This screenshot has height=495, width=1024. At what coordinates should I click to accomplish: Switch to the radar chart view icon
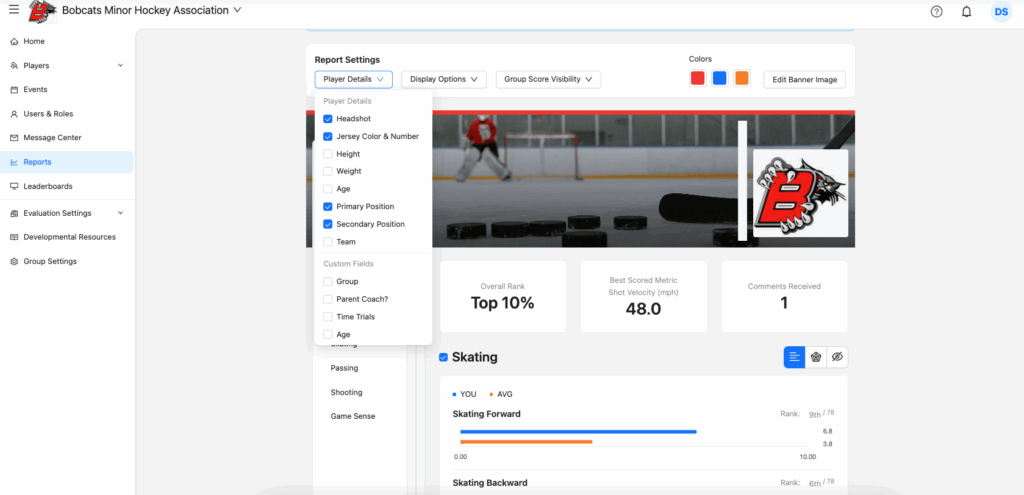816,357
